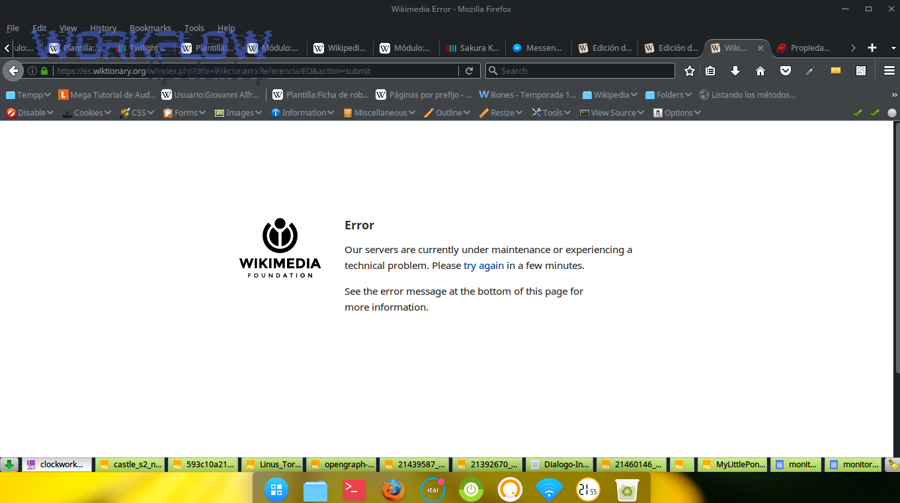Open the View Source dropdown
Screen dimensions: 900x503
click(612, 113)
